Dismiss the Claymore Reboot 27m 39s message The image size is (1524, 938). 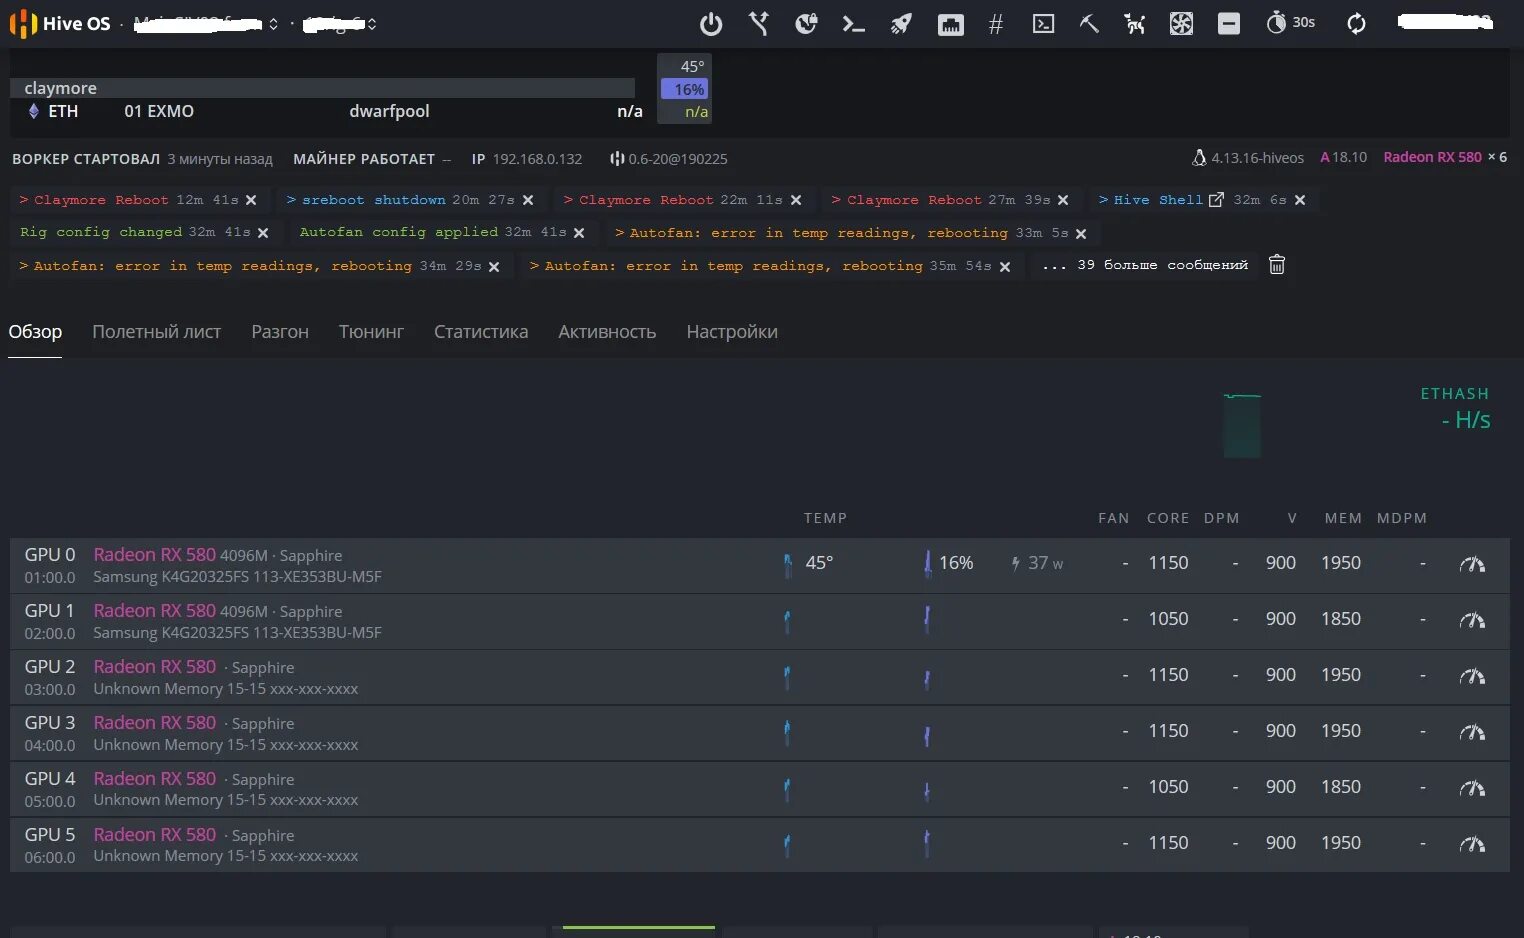click(1063, 200)
